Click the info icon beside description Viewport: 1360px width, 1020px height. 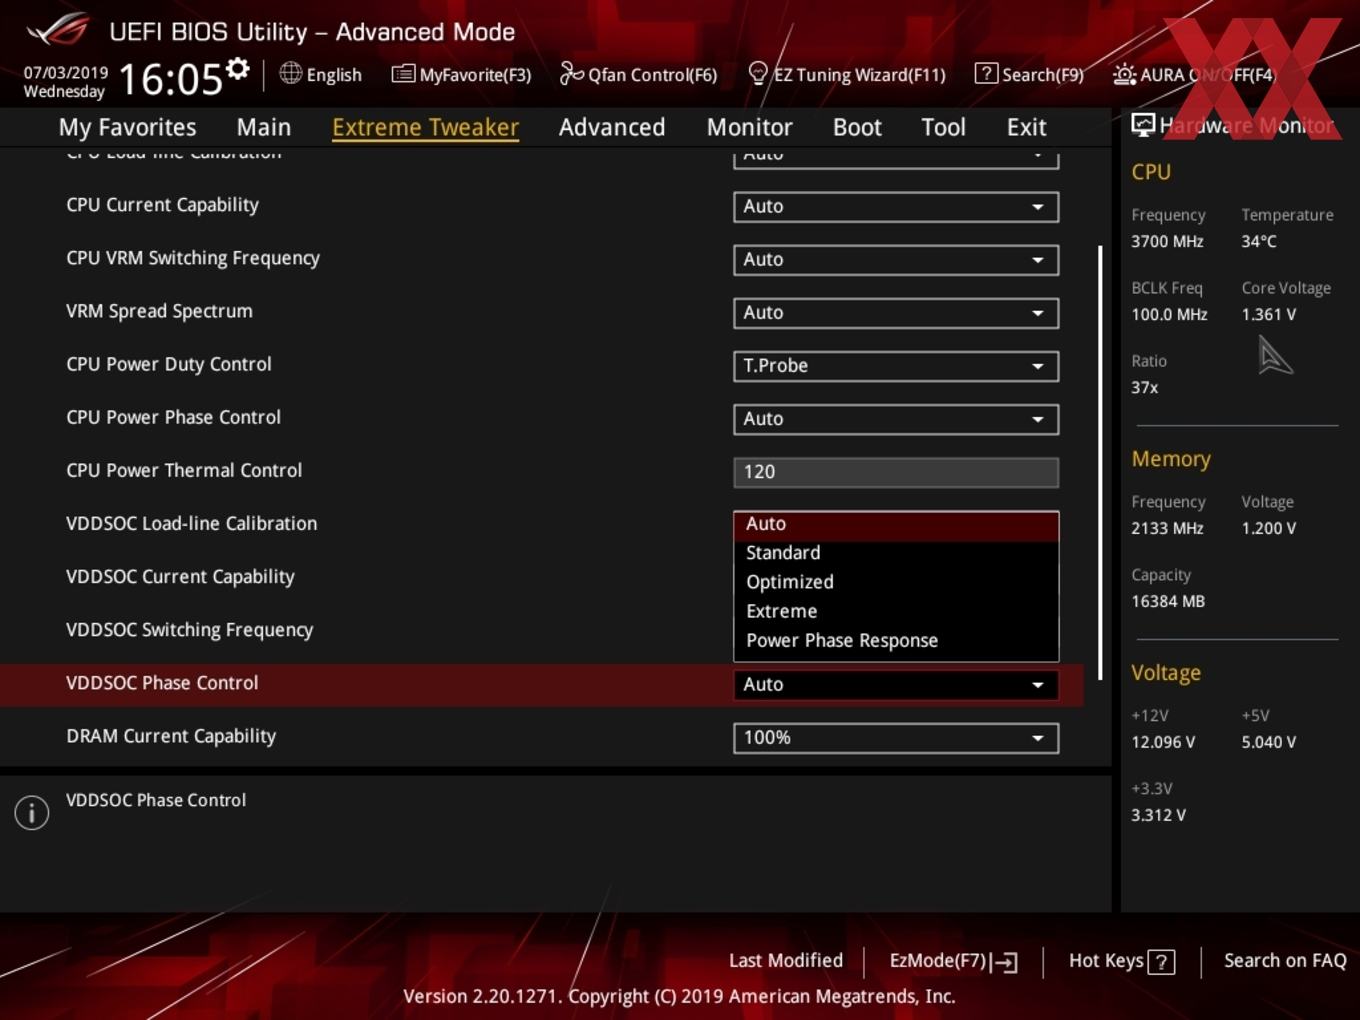32,812
